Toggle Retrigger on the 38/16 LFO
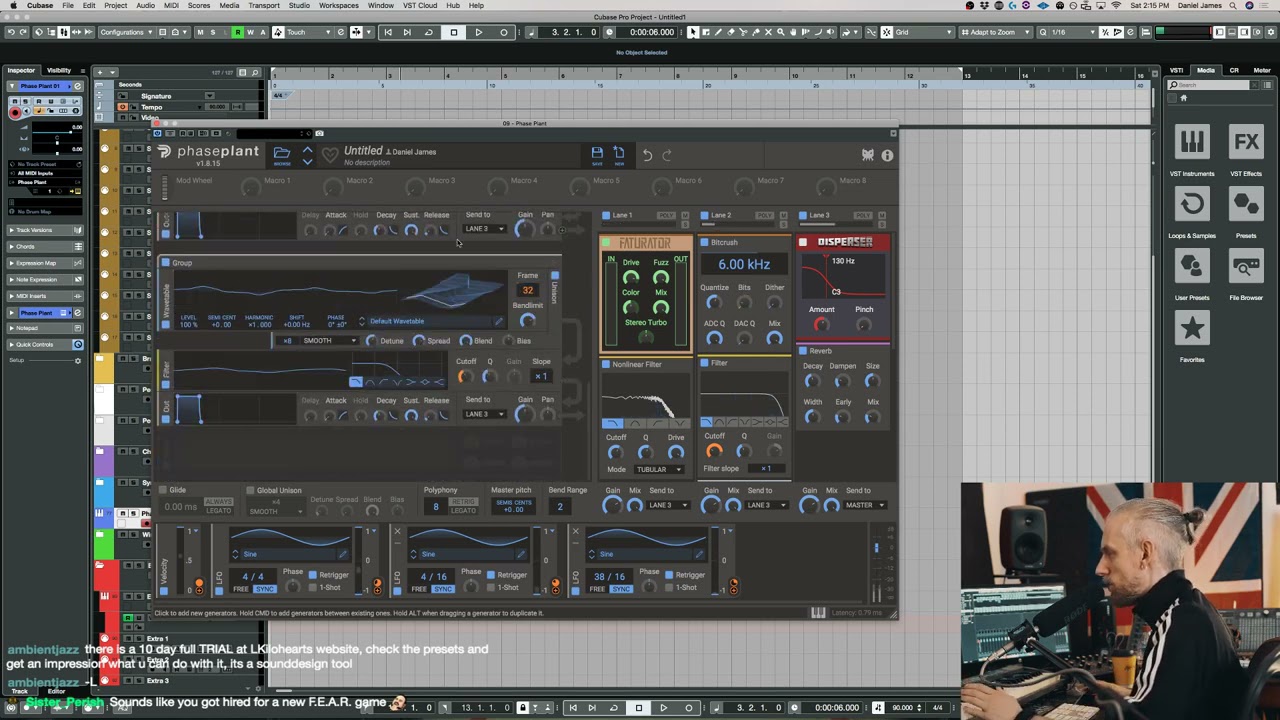 pyautogui.click(x=669, y=575)
